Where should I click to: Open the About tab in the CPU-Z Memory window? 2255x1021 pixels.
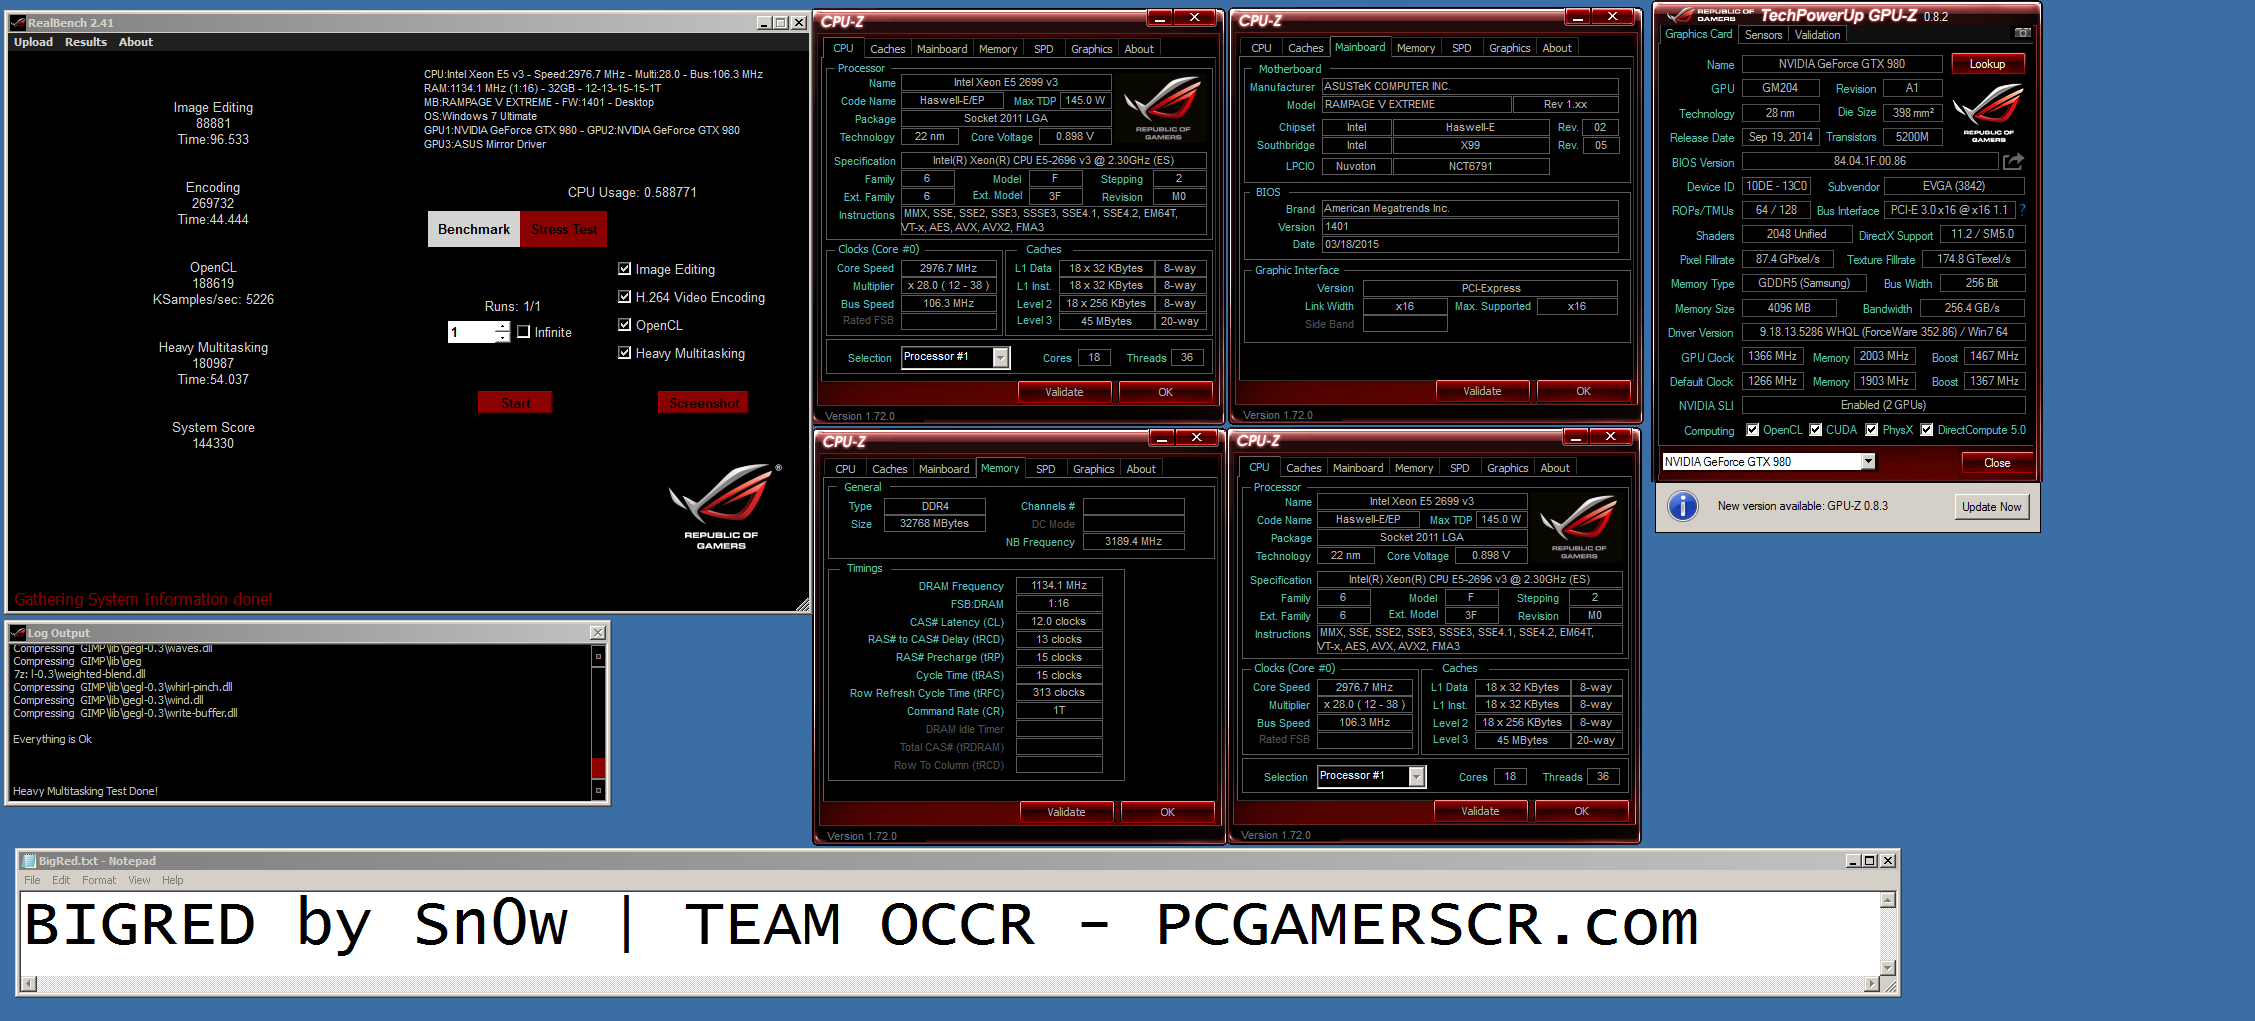click(1141, 469)
